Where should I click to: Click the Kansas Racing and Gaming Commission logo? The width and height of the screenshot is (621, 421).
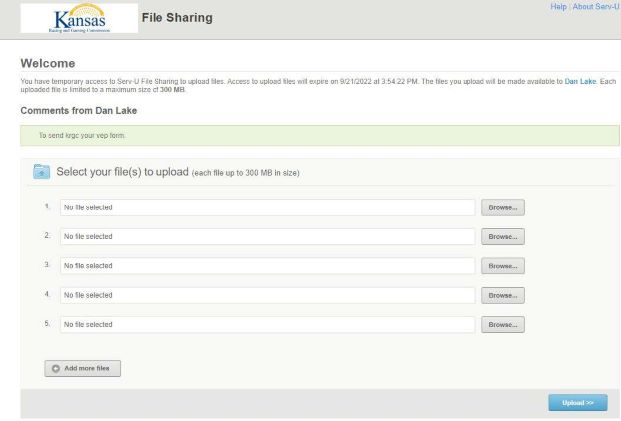[x=79, y=18]
